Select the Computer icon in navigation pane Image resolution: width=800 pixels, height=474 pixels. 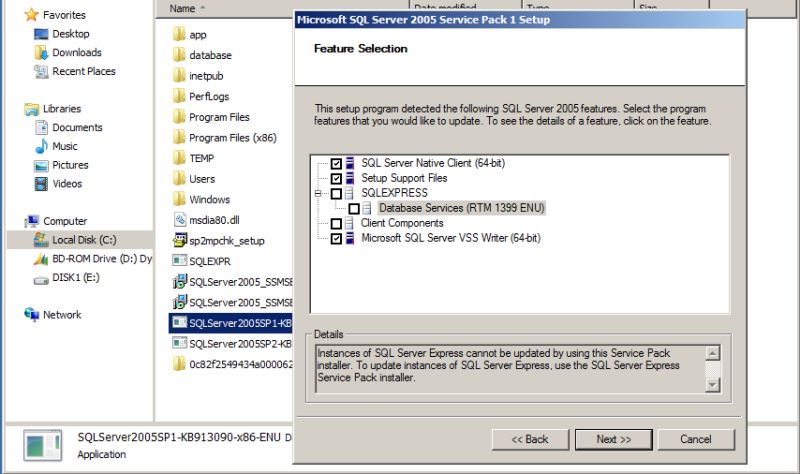click(32, 221)
